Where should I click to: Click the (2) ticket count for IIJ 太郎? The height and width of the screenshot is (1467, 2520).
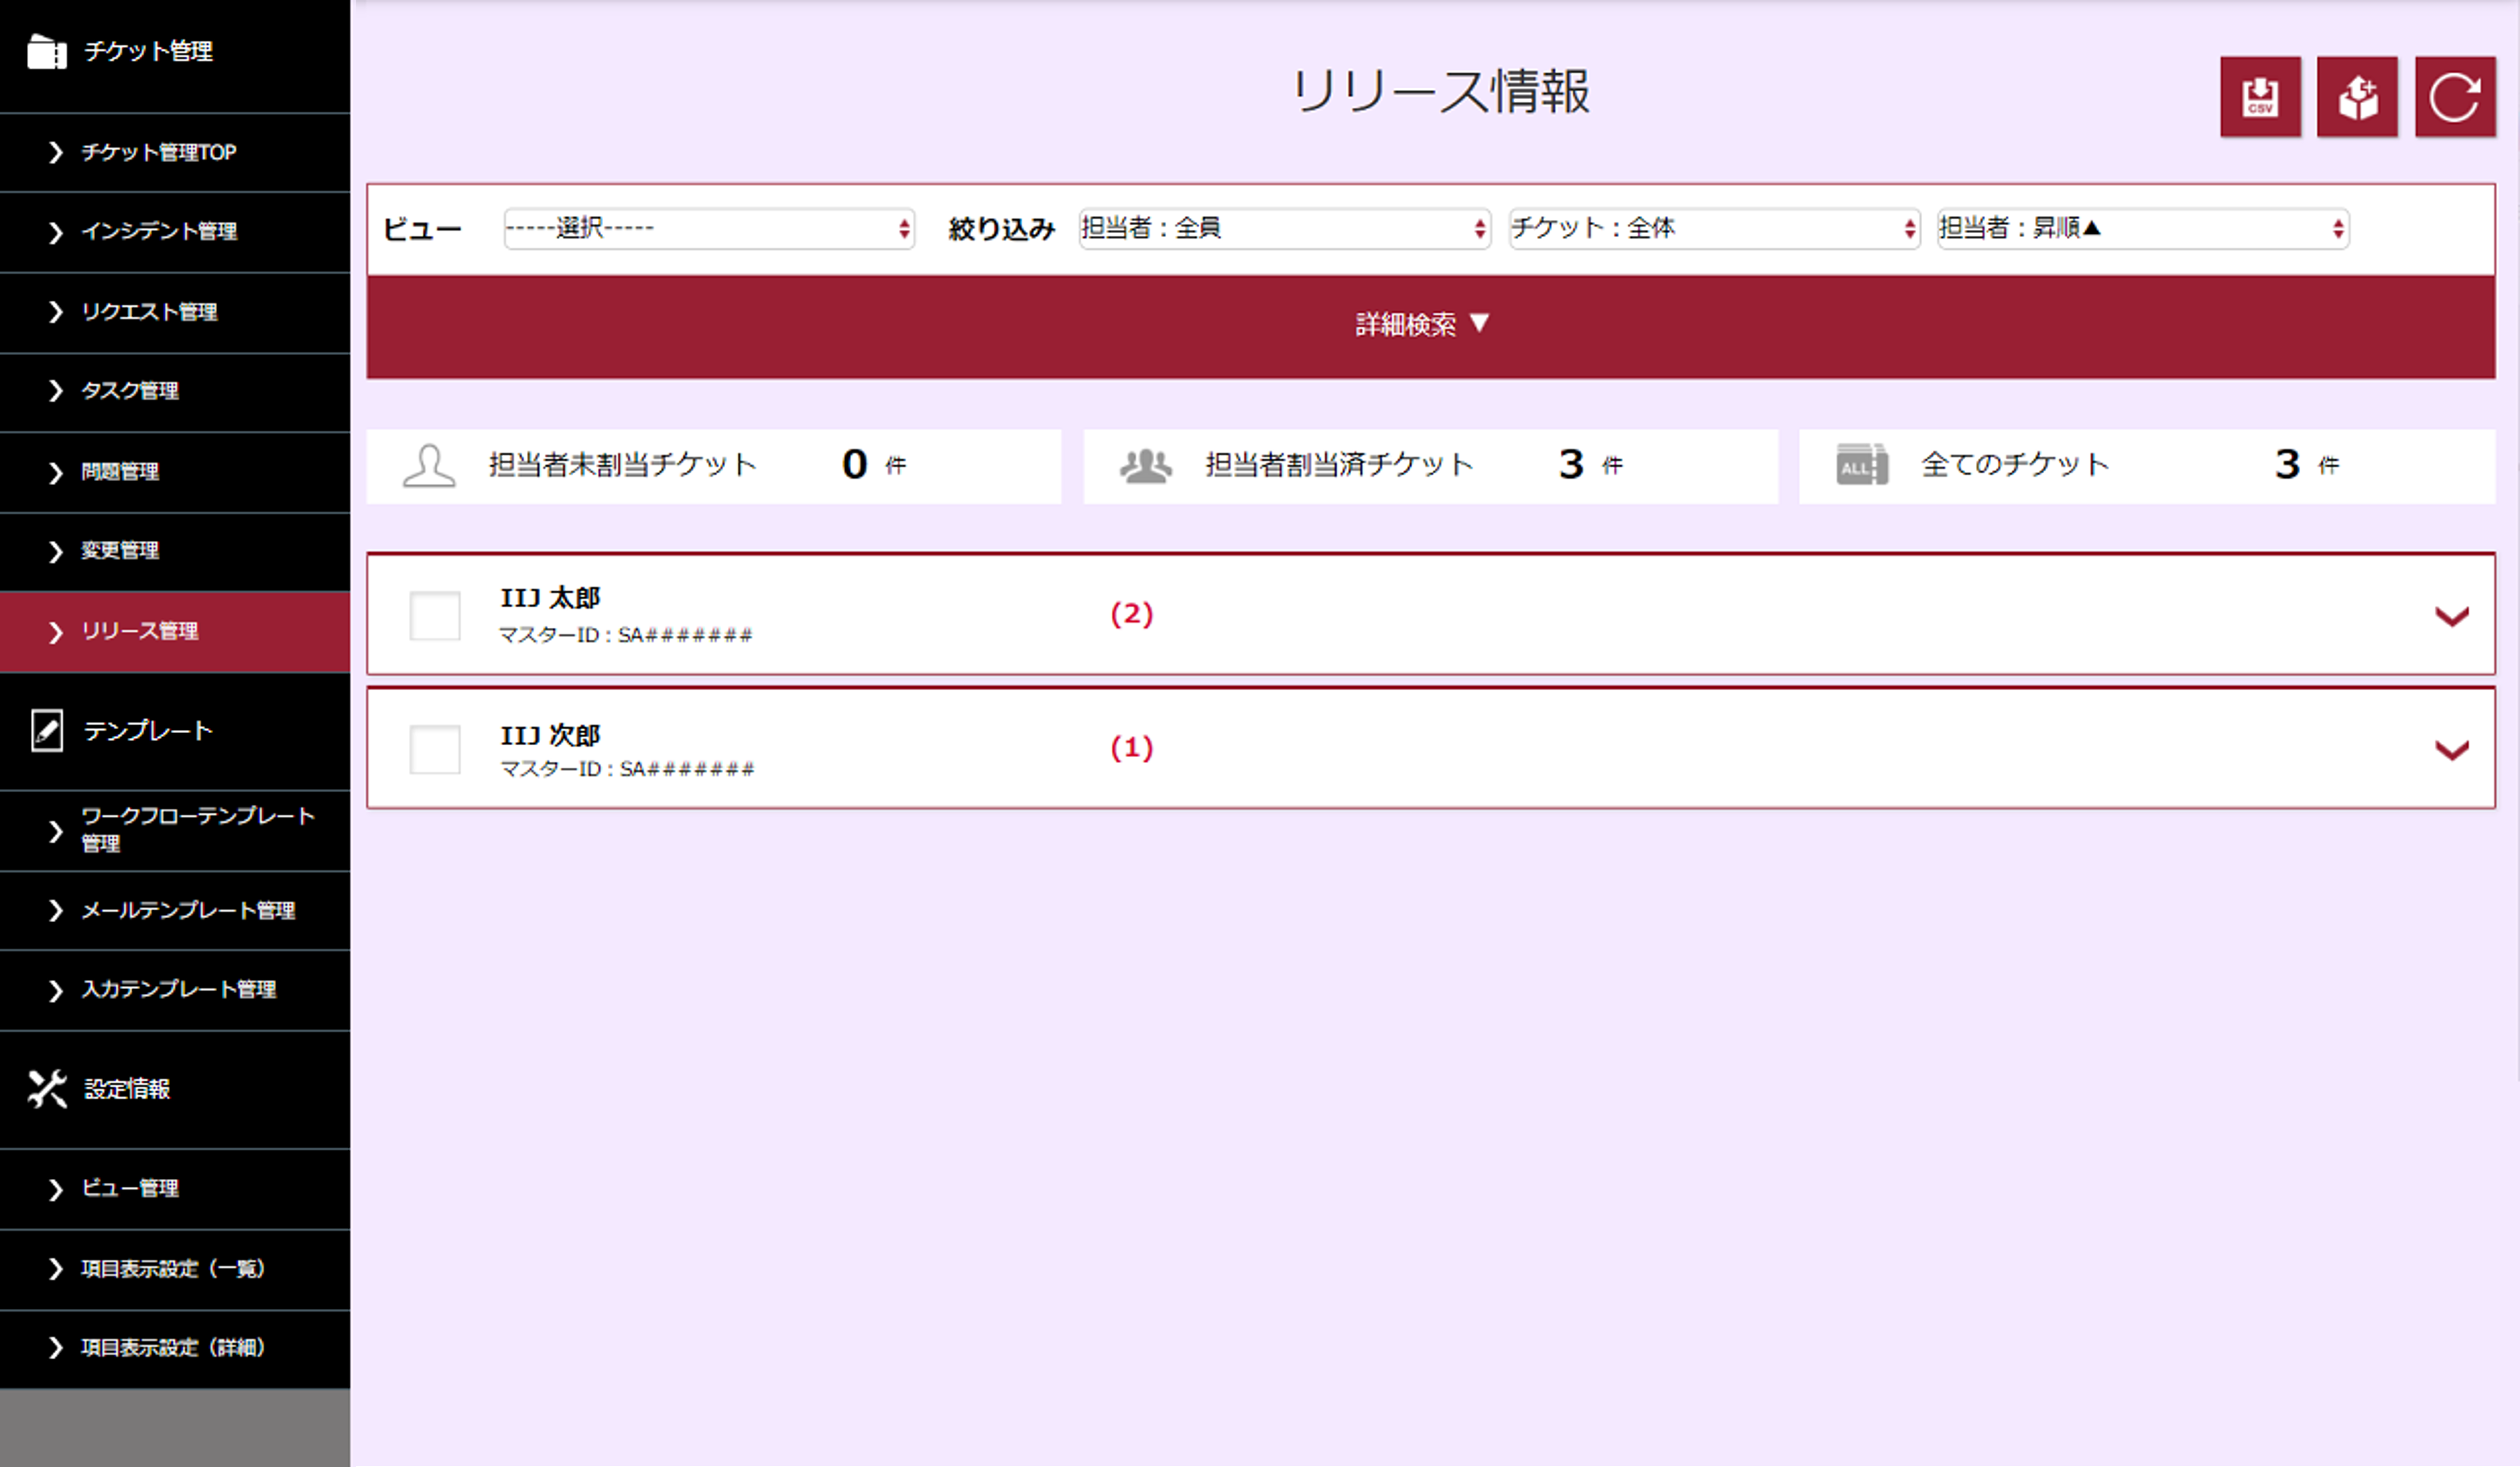(1132, 614)
